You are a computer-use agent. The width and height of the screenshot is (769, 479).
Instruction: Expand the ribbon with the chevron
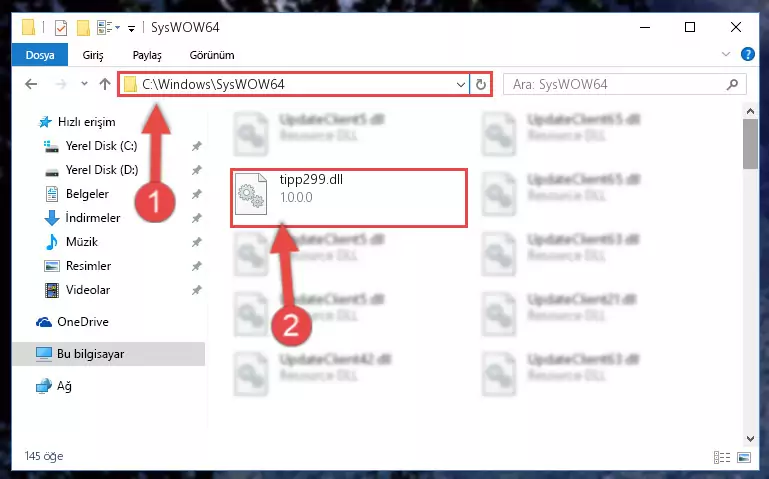(x=726, y=54)
